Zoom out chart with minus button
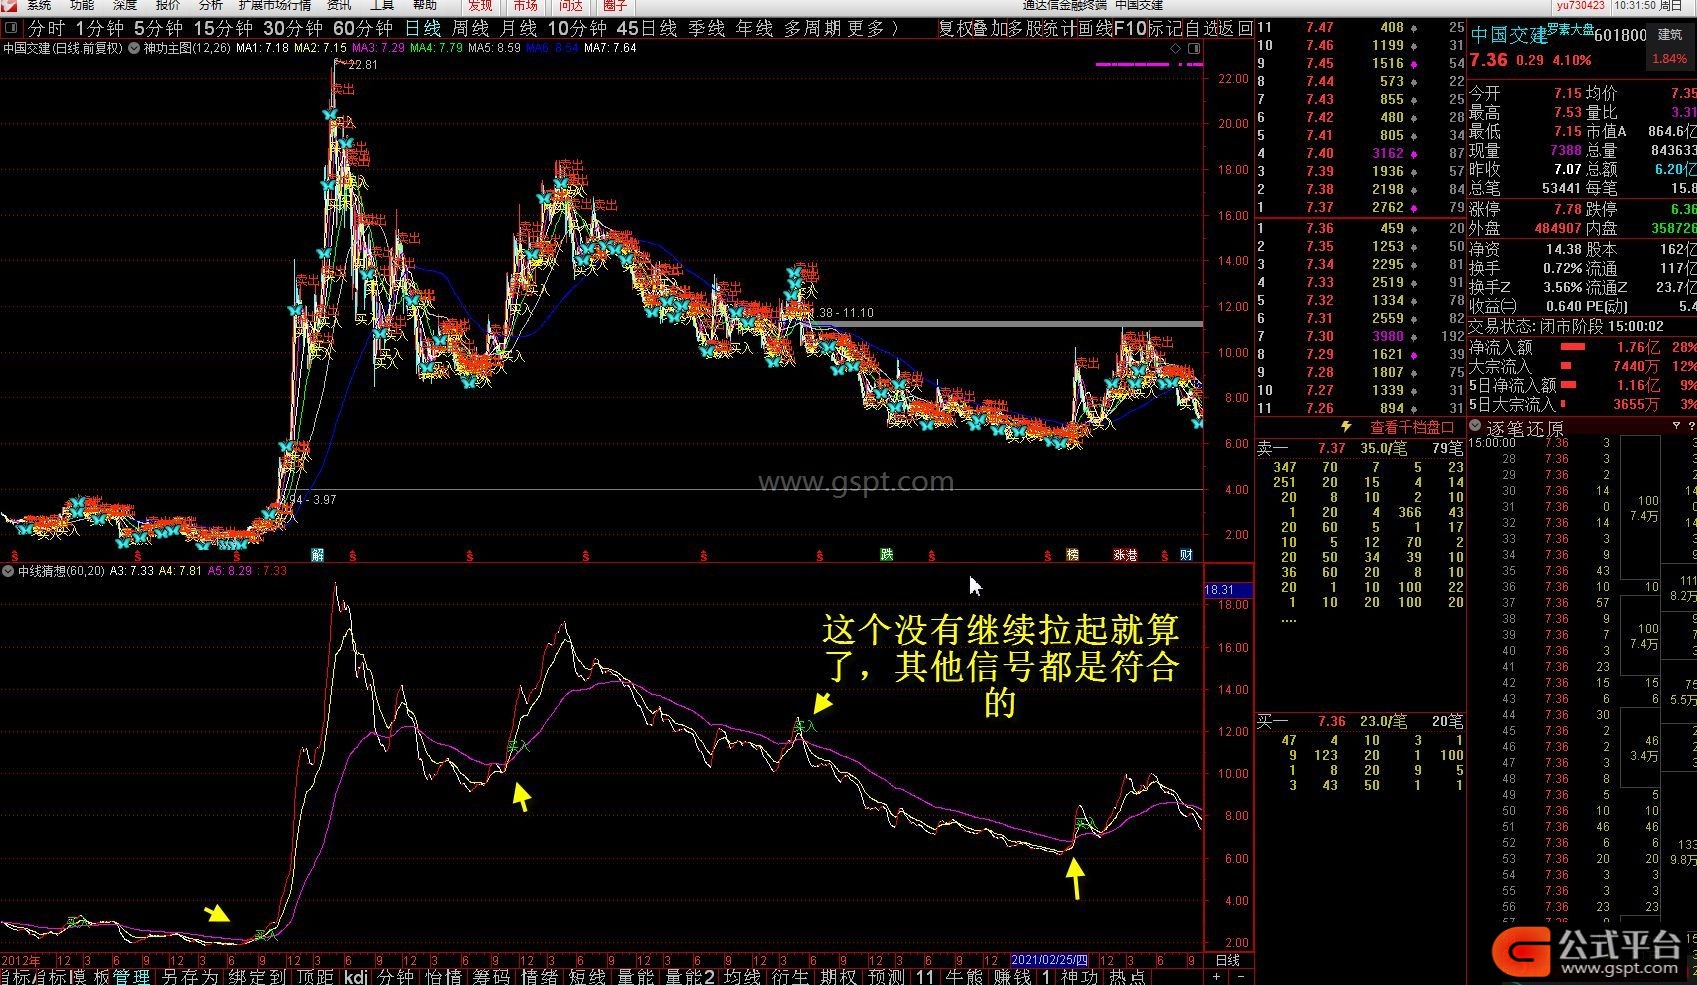 coord(1241,977)
